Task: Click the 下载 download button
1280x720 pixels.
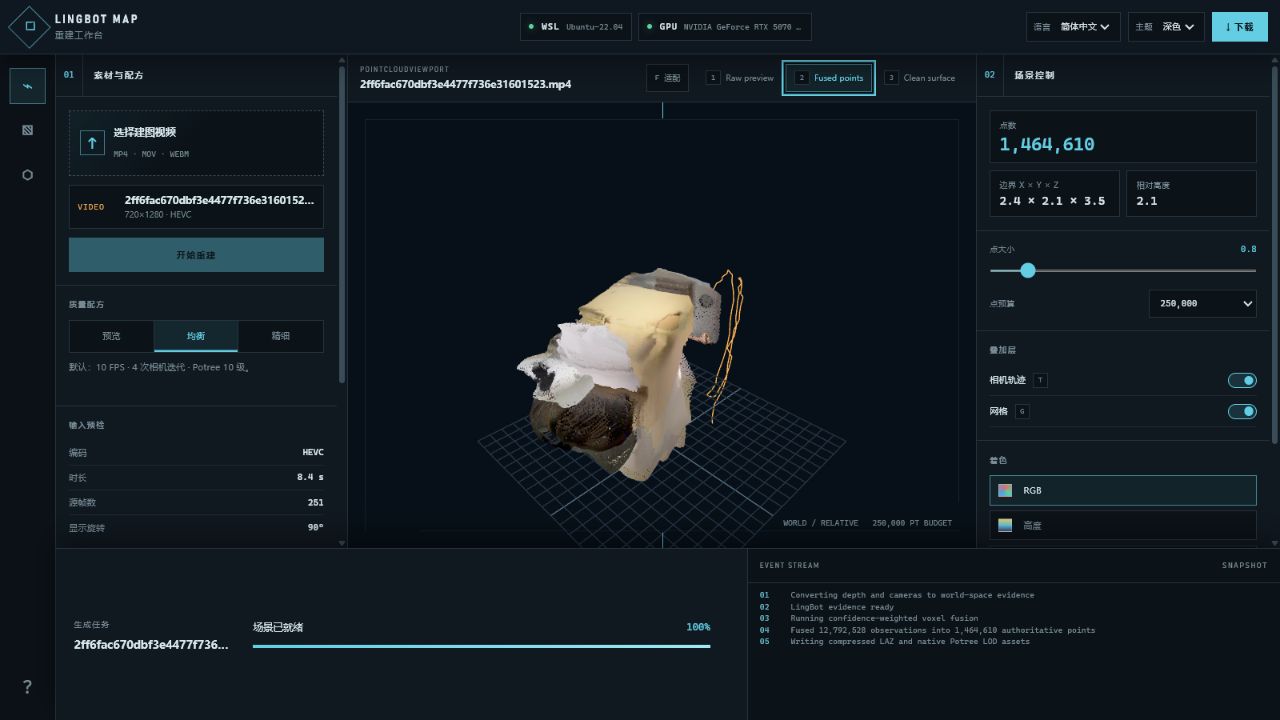Action: [1240, 27]
